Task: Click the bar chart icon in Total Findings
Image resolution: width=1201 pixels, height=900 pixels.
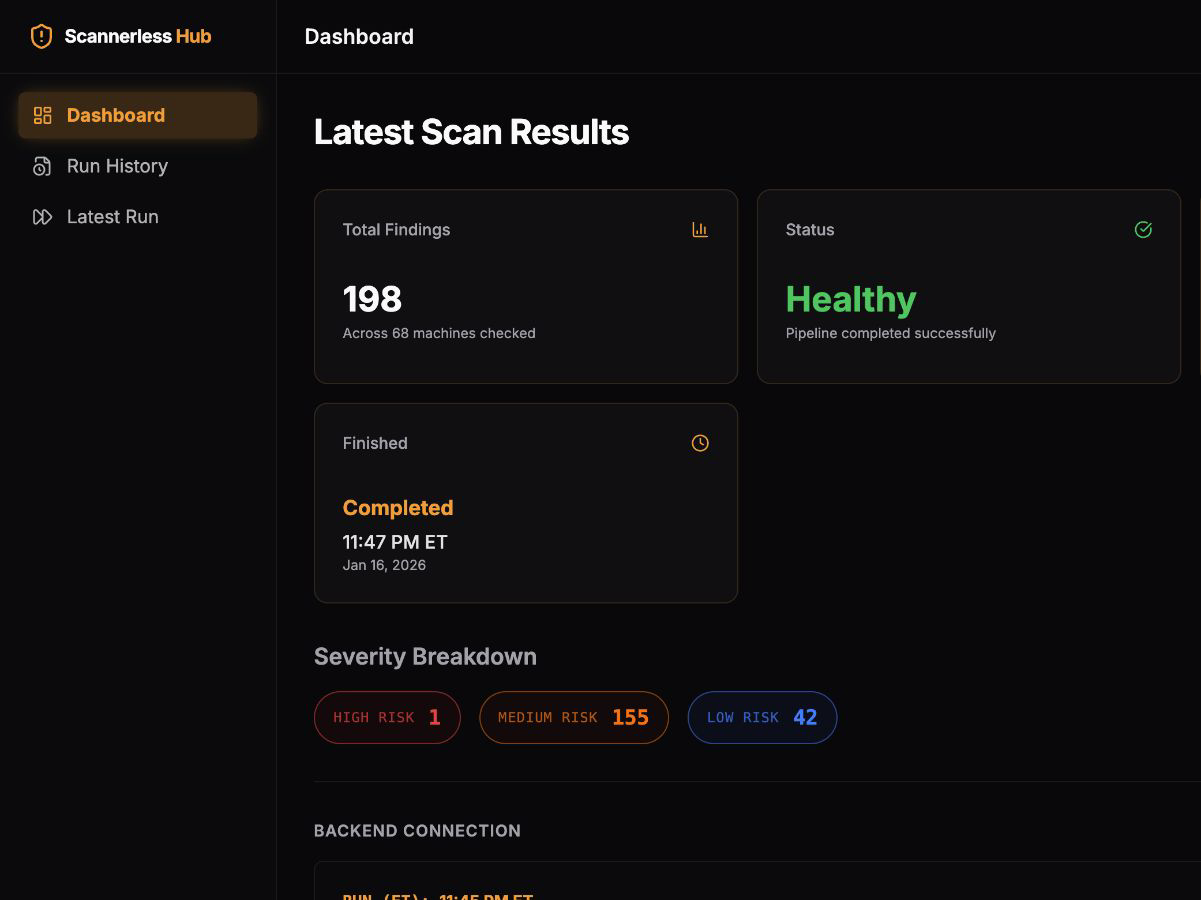Action: [x=700, y=230]
